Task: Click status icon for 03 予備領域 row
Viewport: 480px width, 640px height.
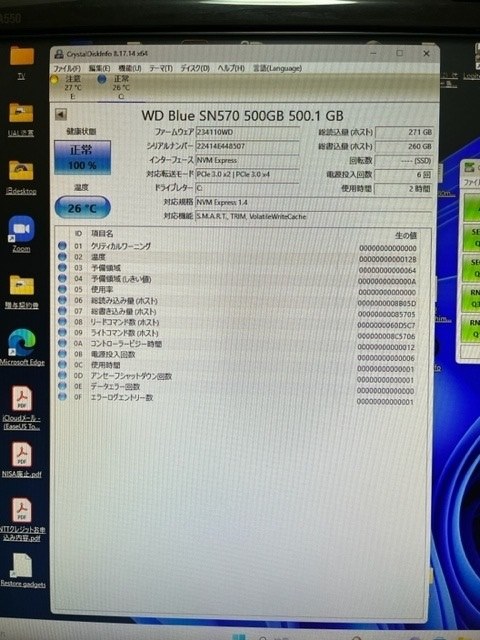Action: point(62,267)
